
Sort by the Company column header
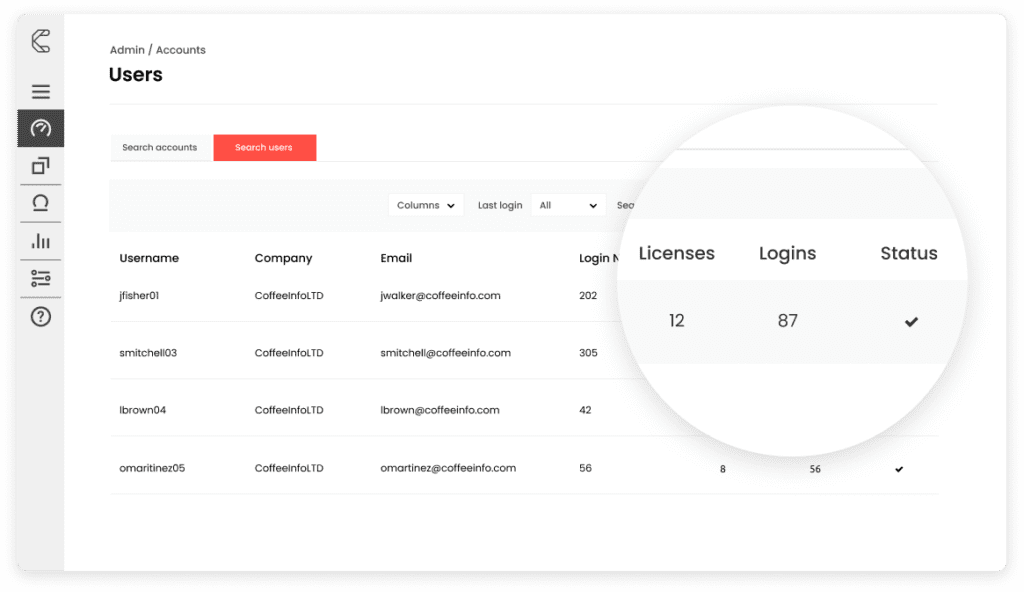[x=283, y=258]
